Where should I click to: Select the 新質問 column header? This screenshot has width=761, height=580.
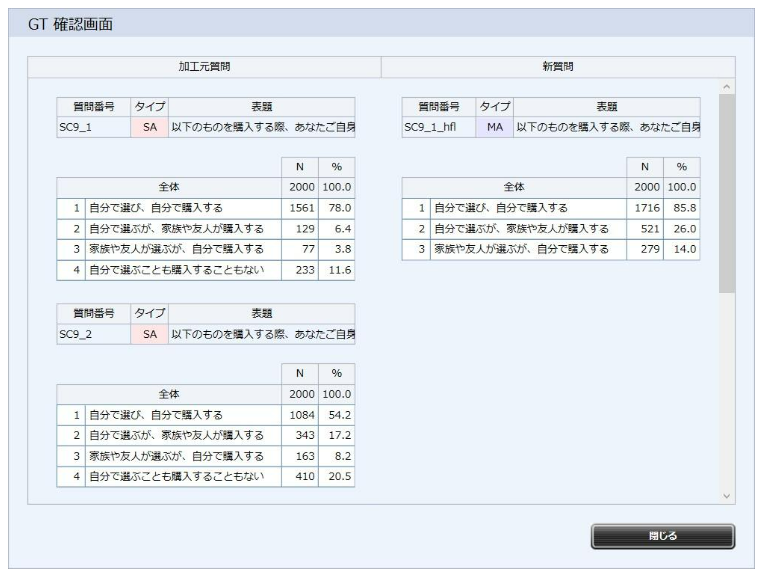tap(558, 66)
